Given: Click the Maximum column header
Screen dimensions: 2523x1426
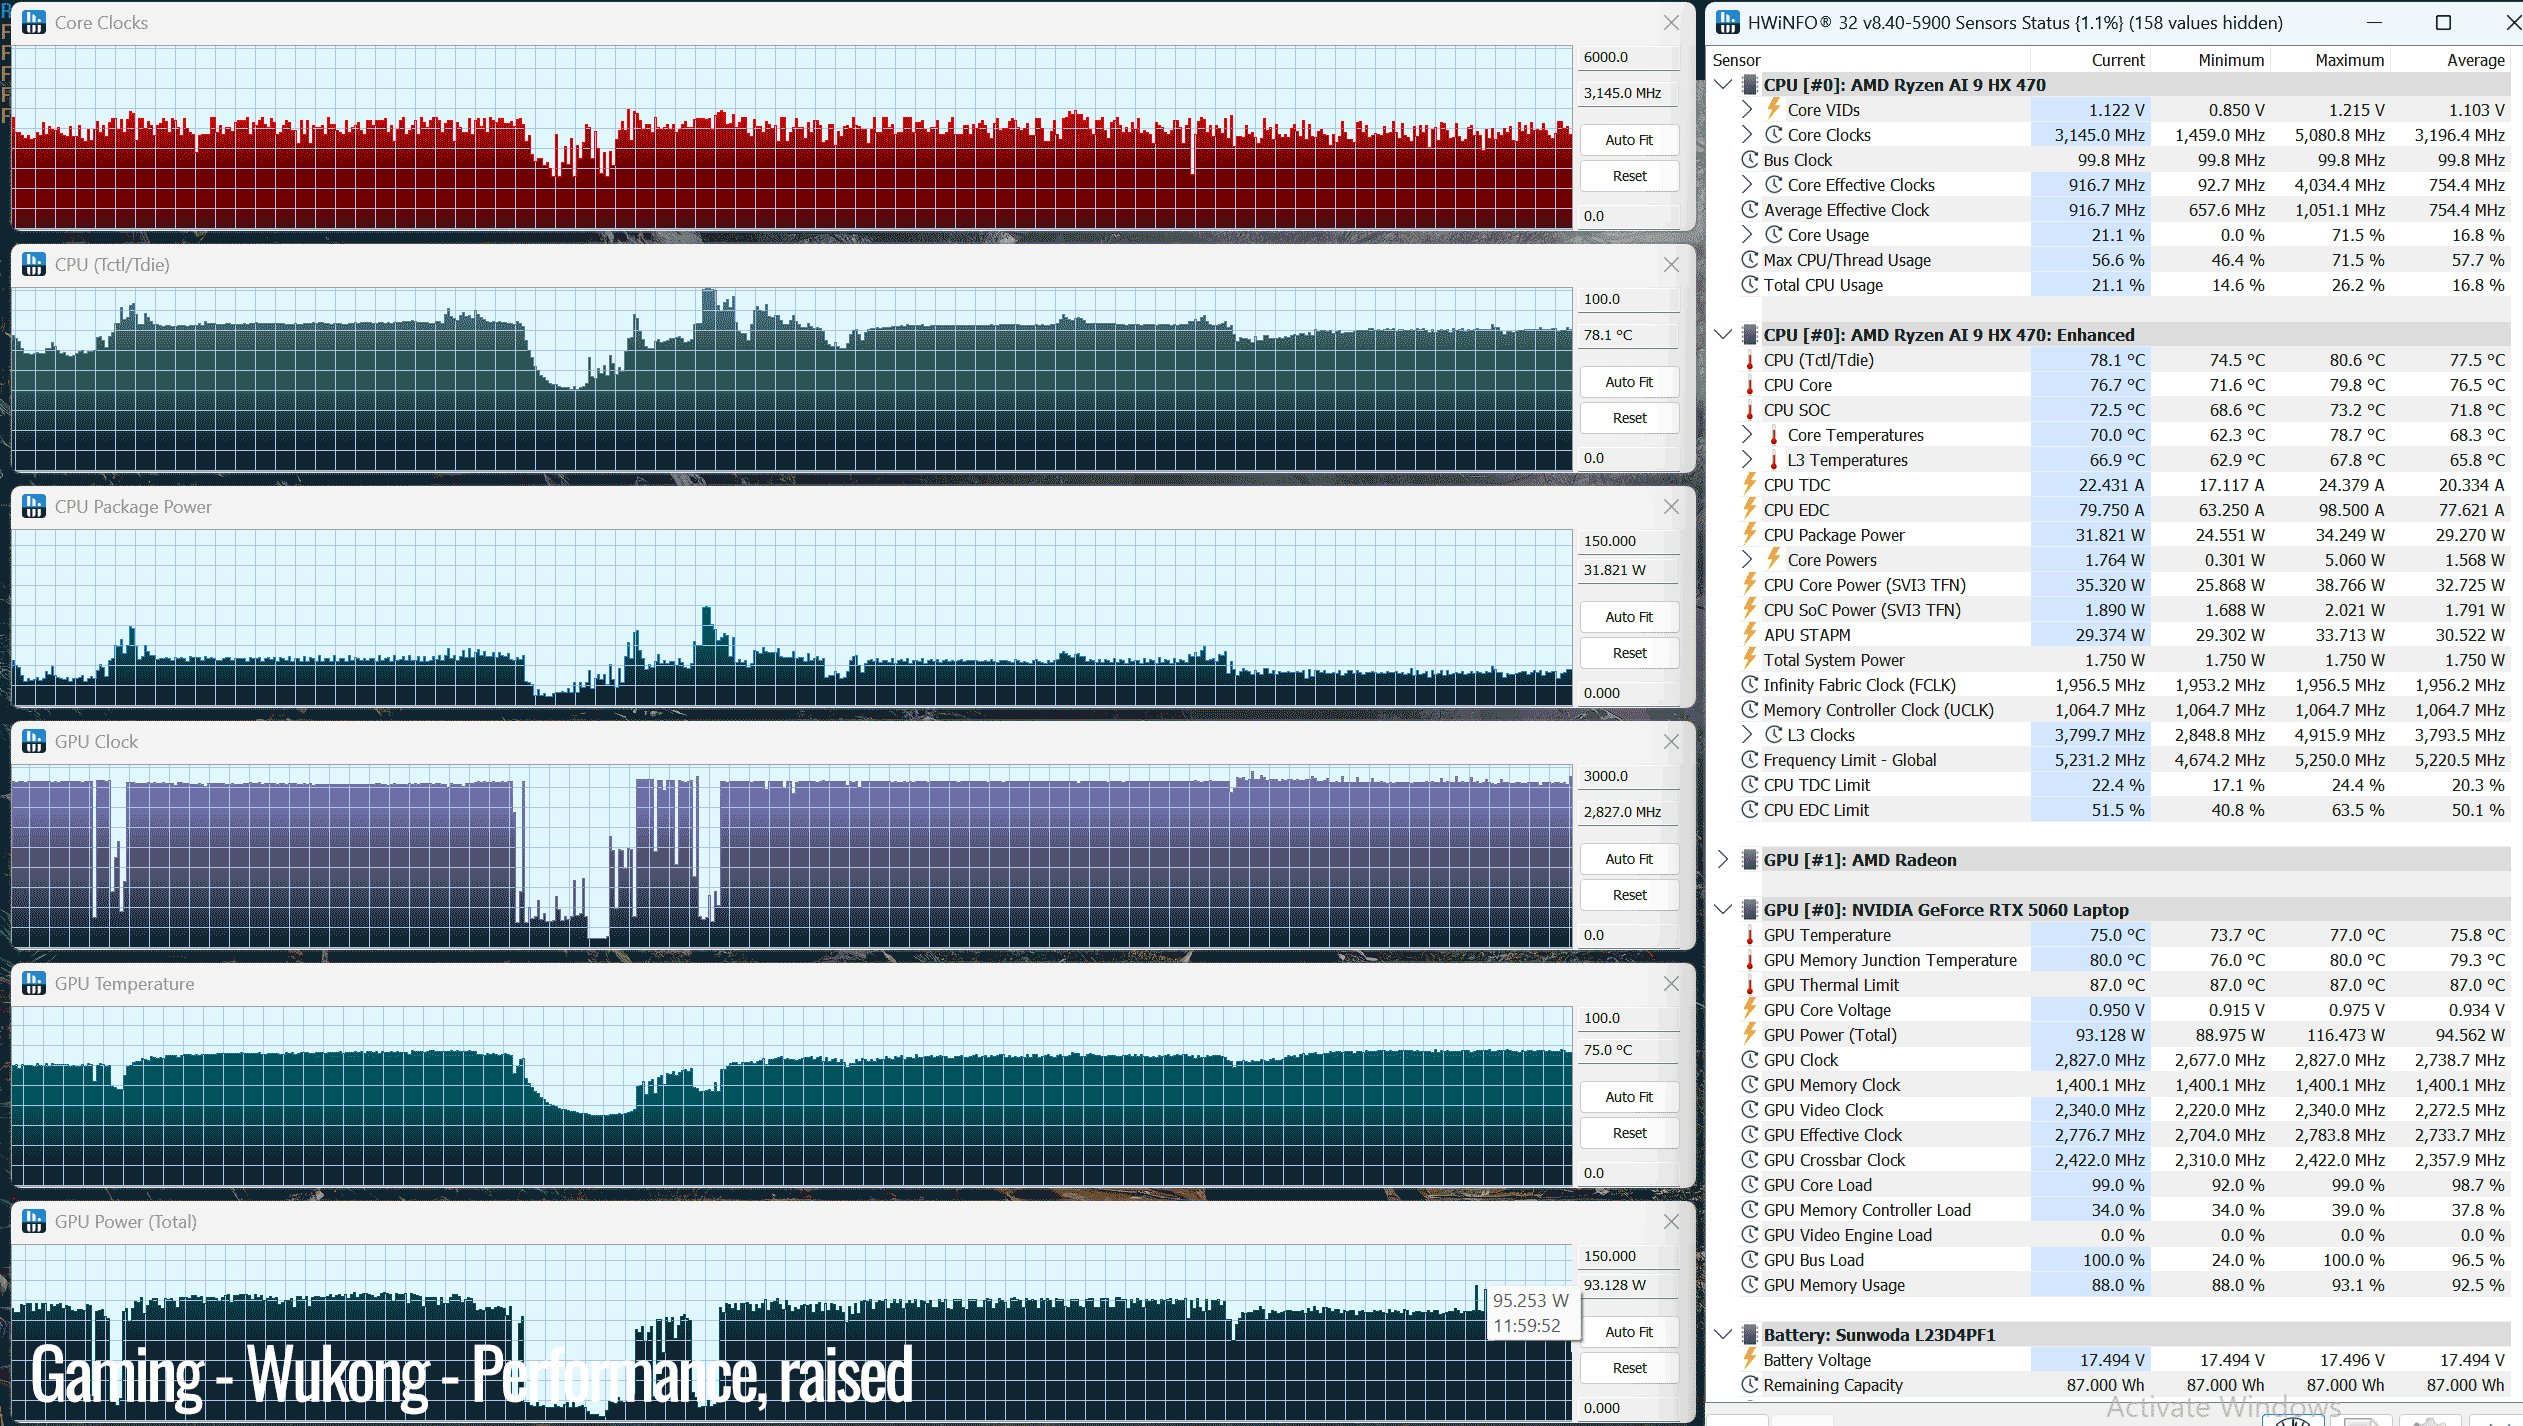Looking at the screenshot, I should (x=2349, y=60).
